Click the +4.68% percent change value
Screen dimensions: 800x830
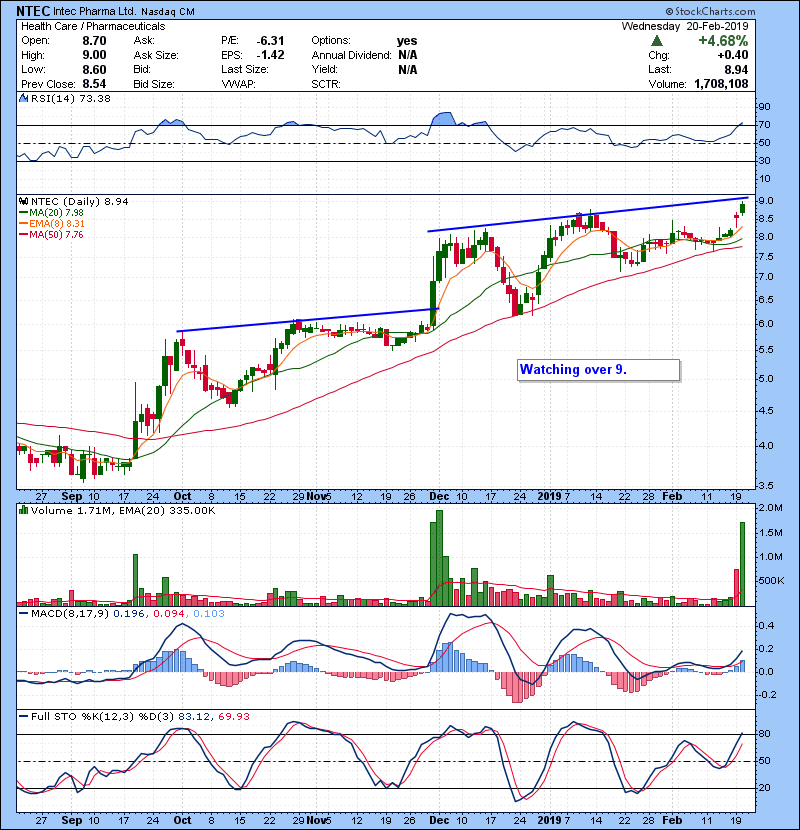click(723, 41)
